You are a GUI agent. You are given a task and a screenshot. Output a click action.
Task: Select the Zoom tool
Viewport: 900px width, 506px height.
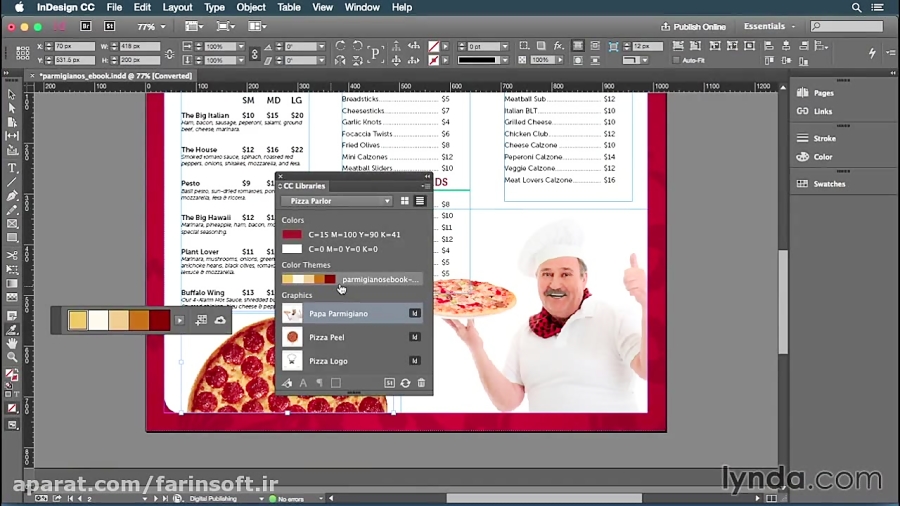point(12,357)
